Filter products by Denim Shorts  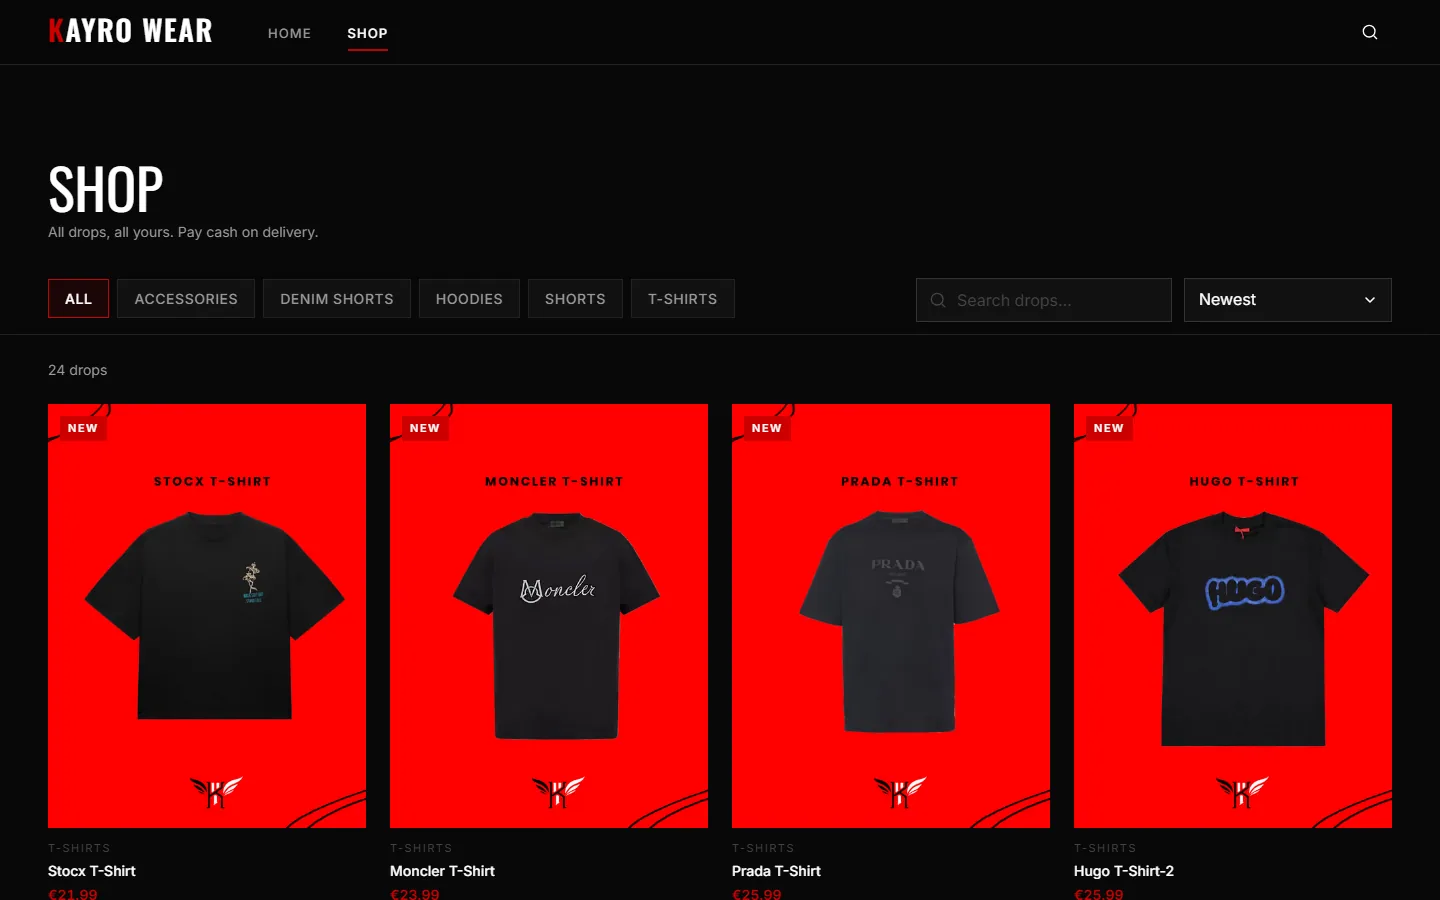337,299
